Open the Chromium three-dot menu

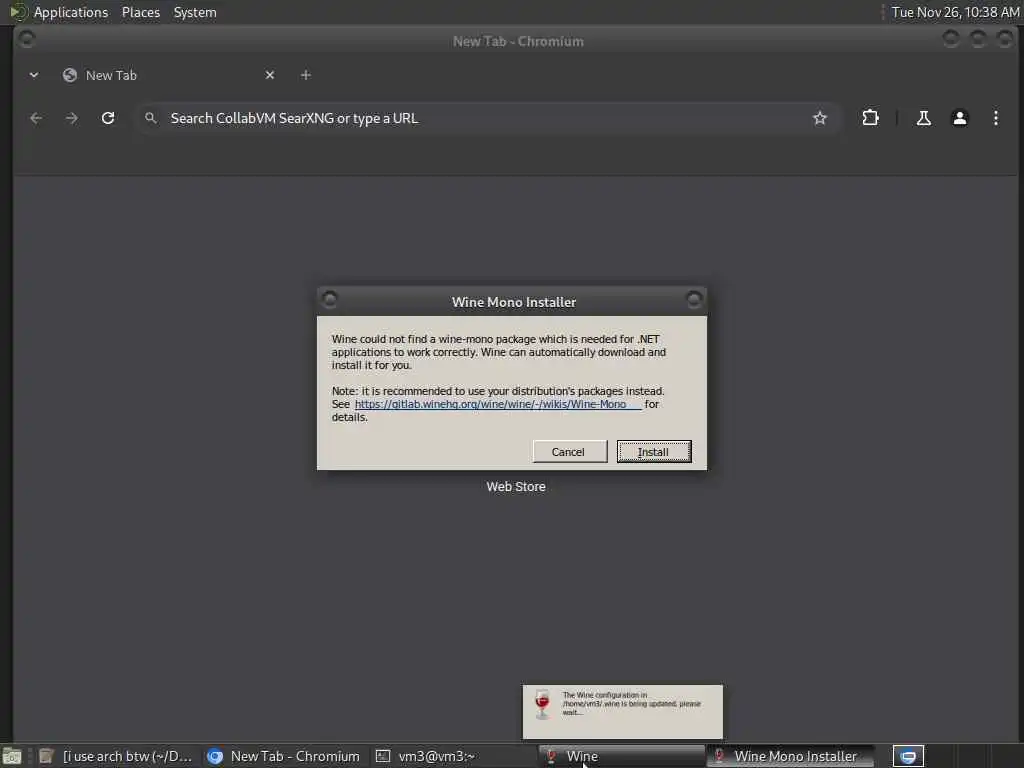coord(995,118)
